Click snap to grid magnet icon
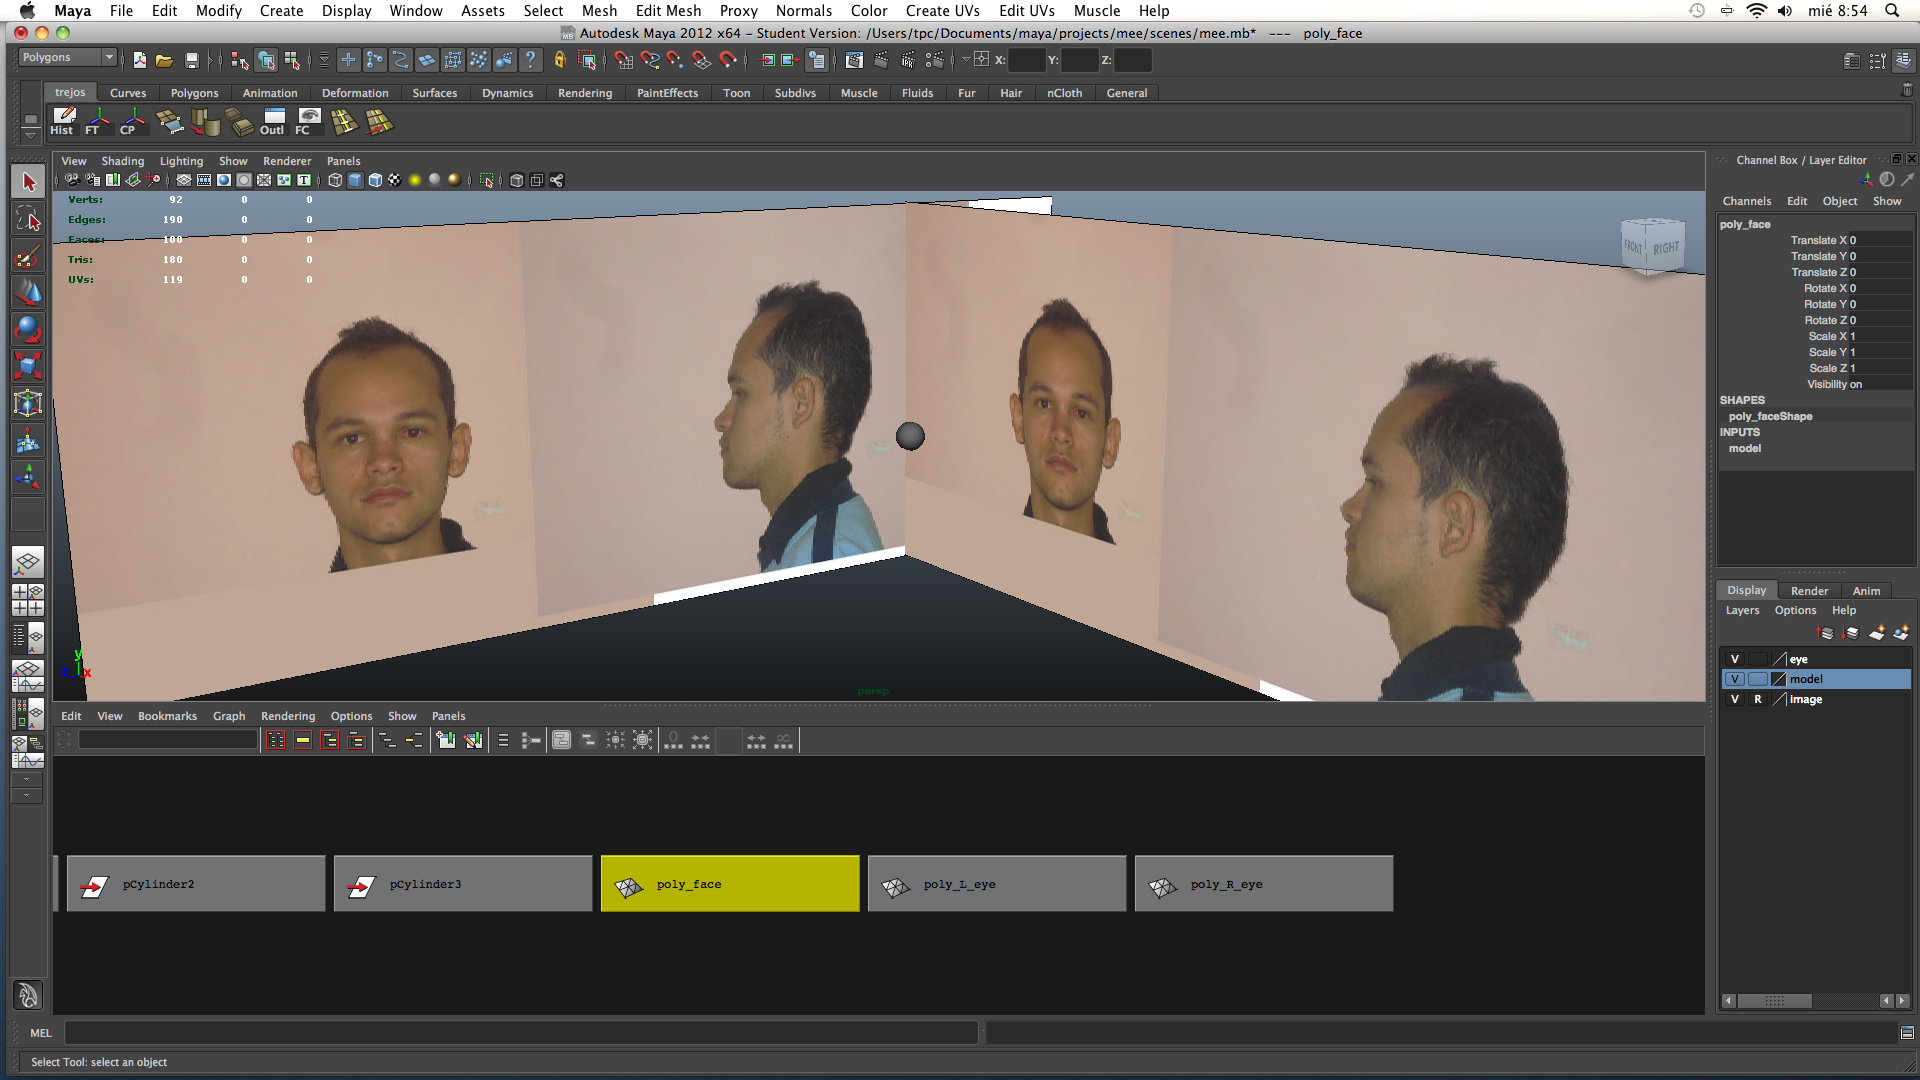 pyautogui.click(x=623, y=60)
